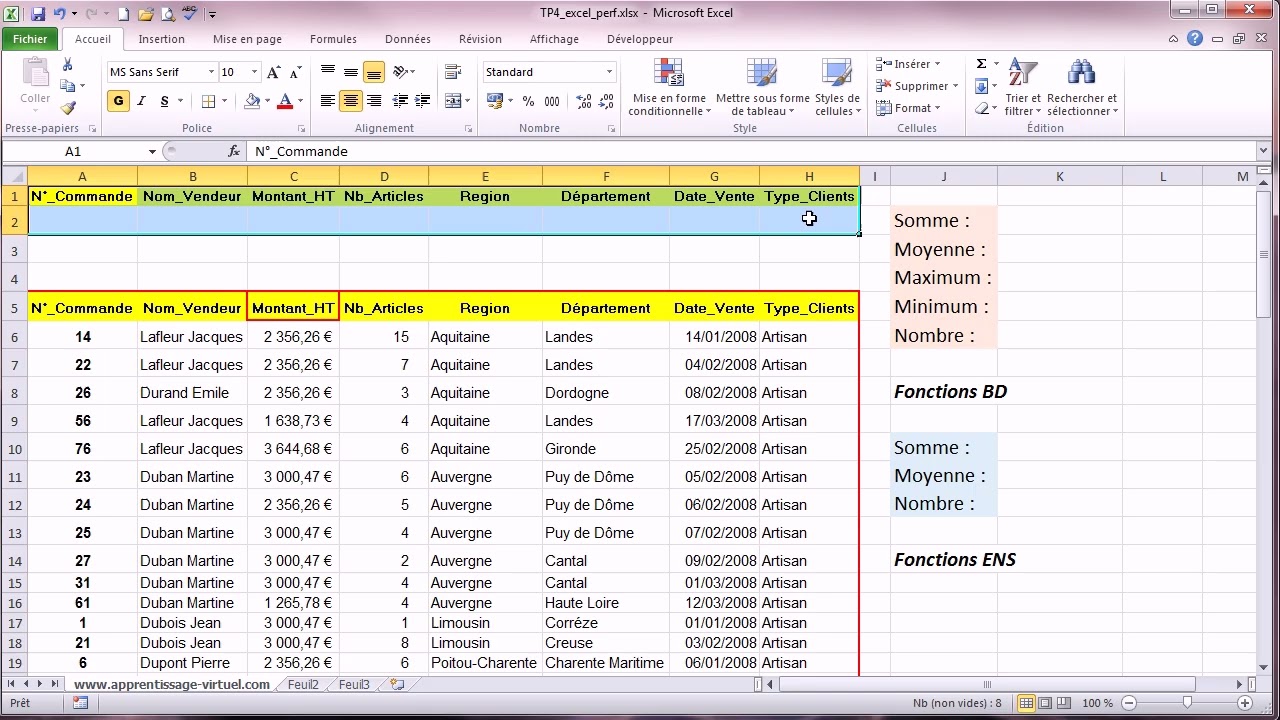Increase the font size
This screenshot has width=1280, height=720.
[275, 72]
